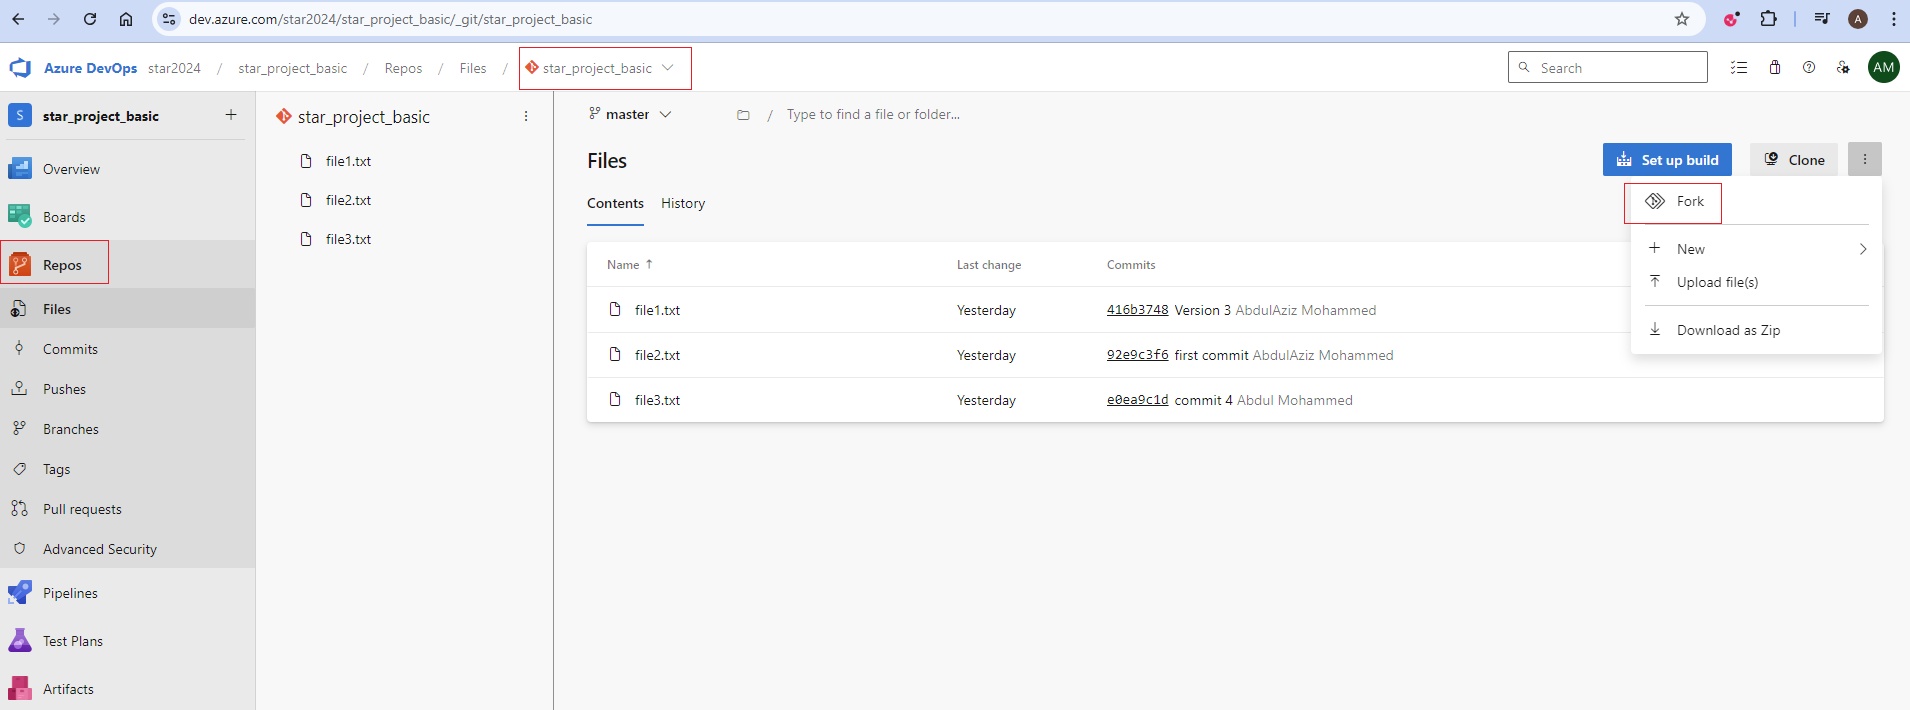Open the help question mark icon
The height and width of the screenshot is (710, 1910).
[x=1809, y=68]
